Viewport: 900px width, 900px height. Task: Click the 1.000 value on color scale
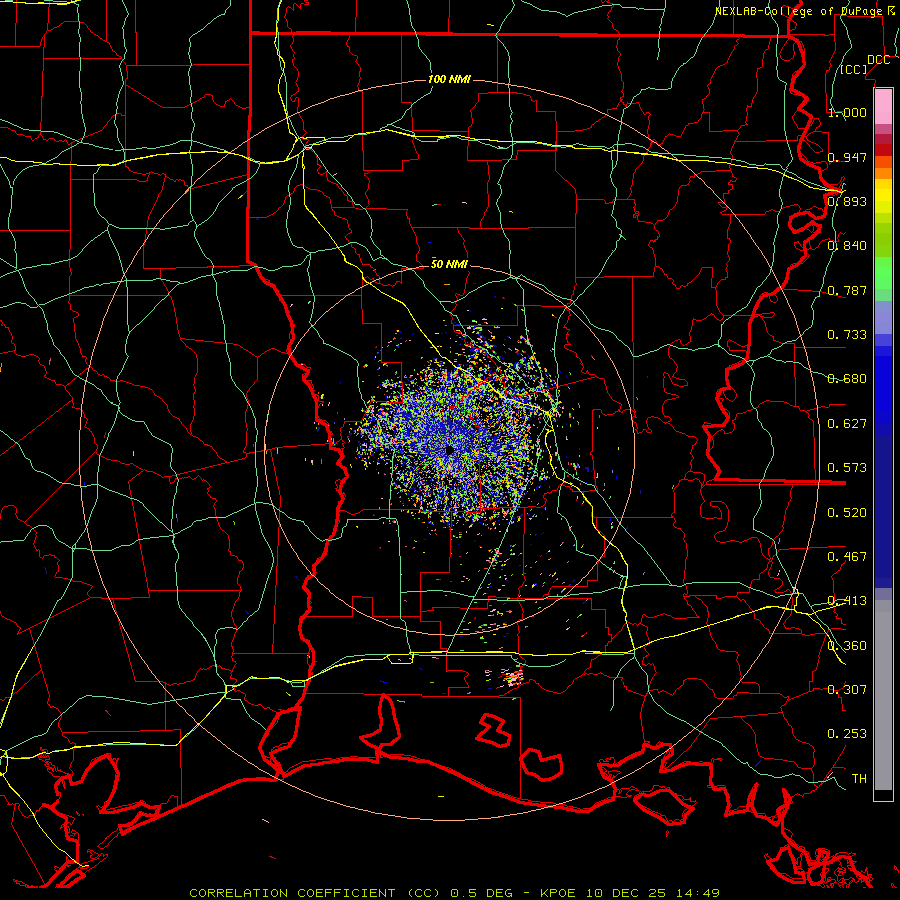click(x=847, y=112)
